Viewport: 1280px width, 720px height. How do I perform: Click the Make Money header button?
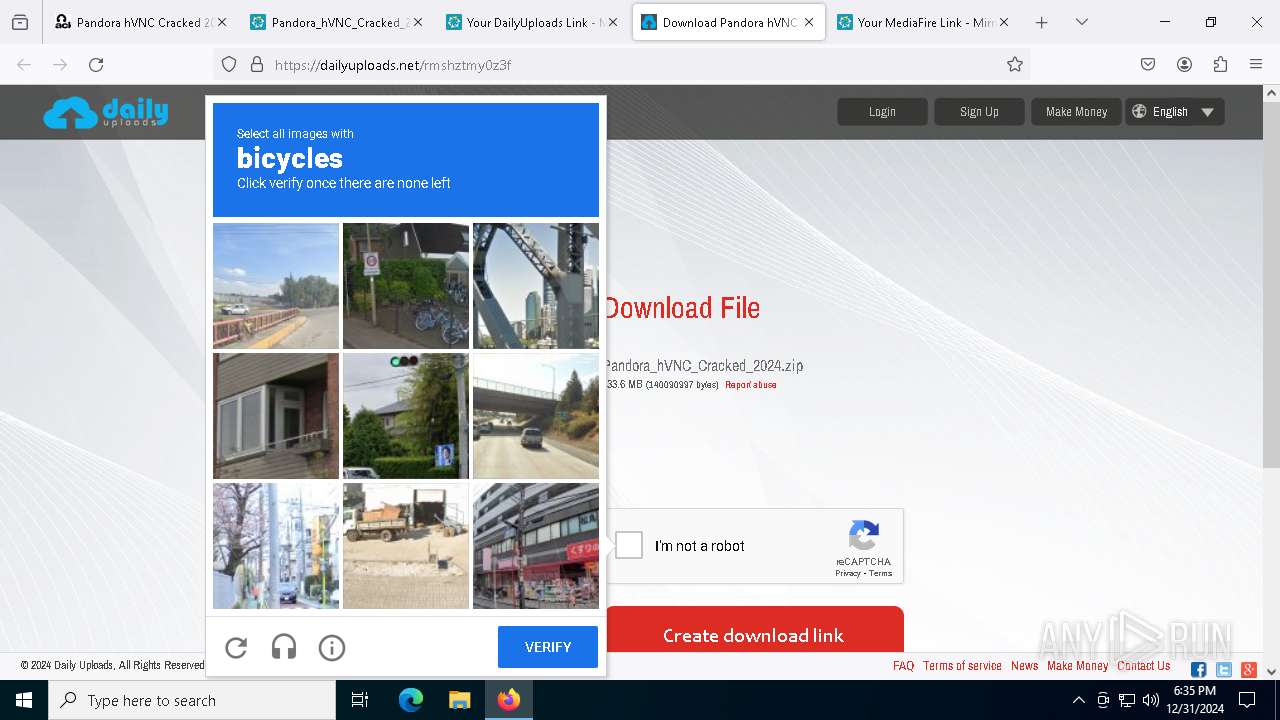pos(1076,112)
